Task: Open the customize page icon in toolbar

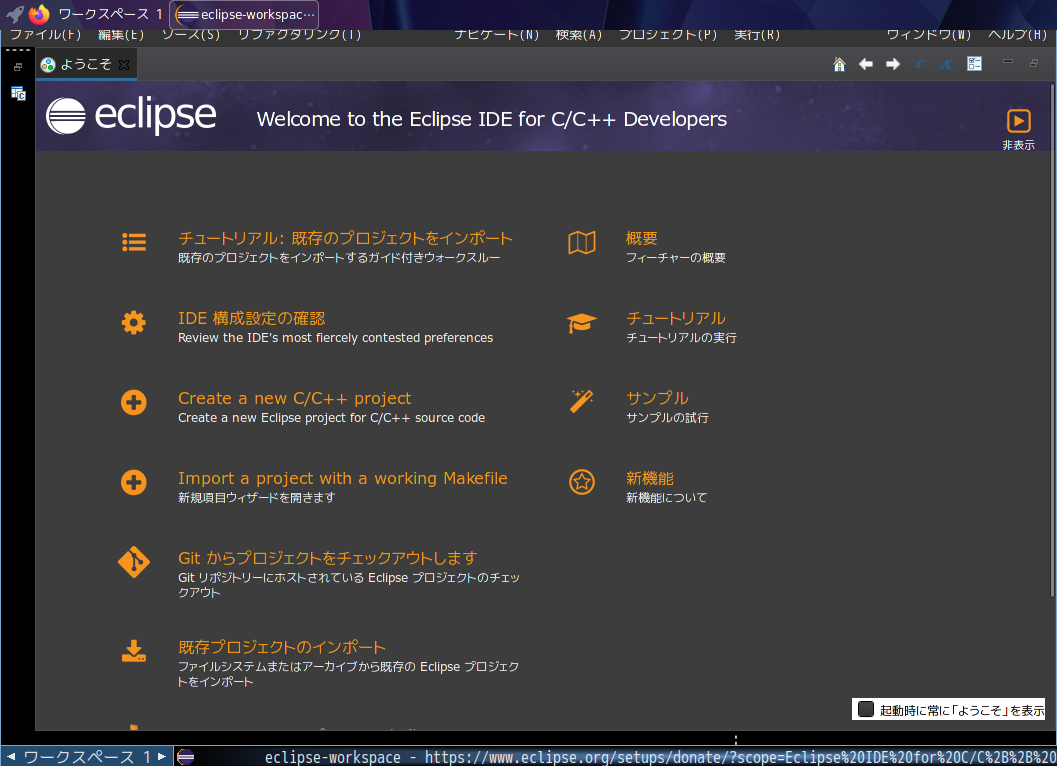Action: [975, 64]
